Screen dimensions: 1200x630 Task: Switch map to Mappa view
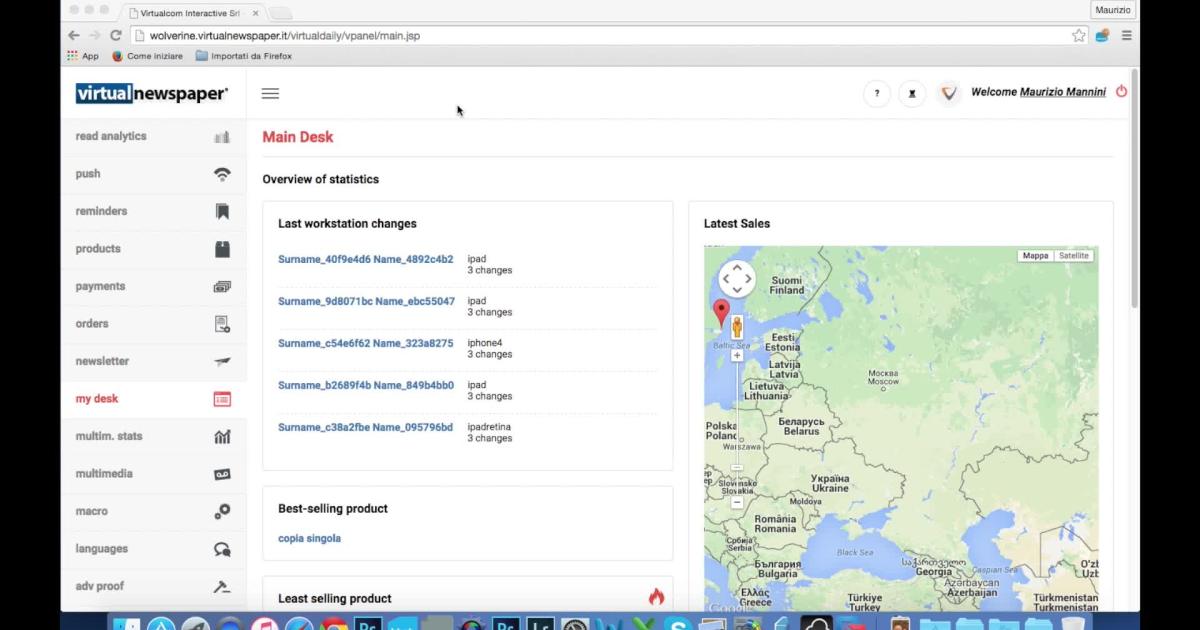pos(1035,256)
